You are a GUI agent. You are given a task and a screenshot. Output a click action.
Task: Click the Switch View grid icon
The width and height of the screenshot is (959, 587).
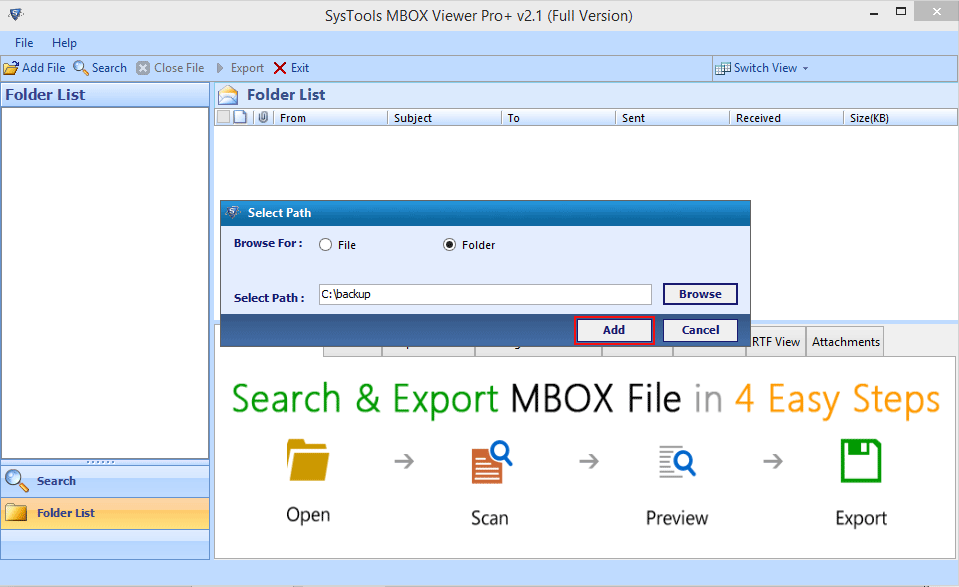[x=723, y=68]
